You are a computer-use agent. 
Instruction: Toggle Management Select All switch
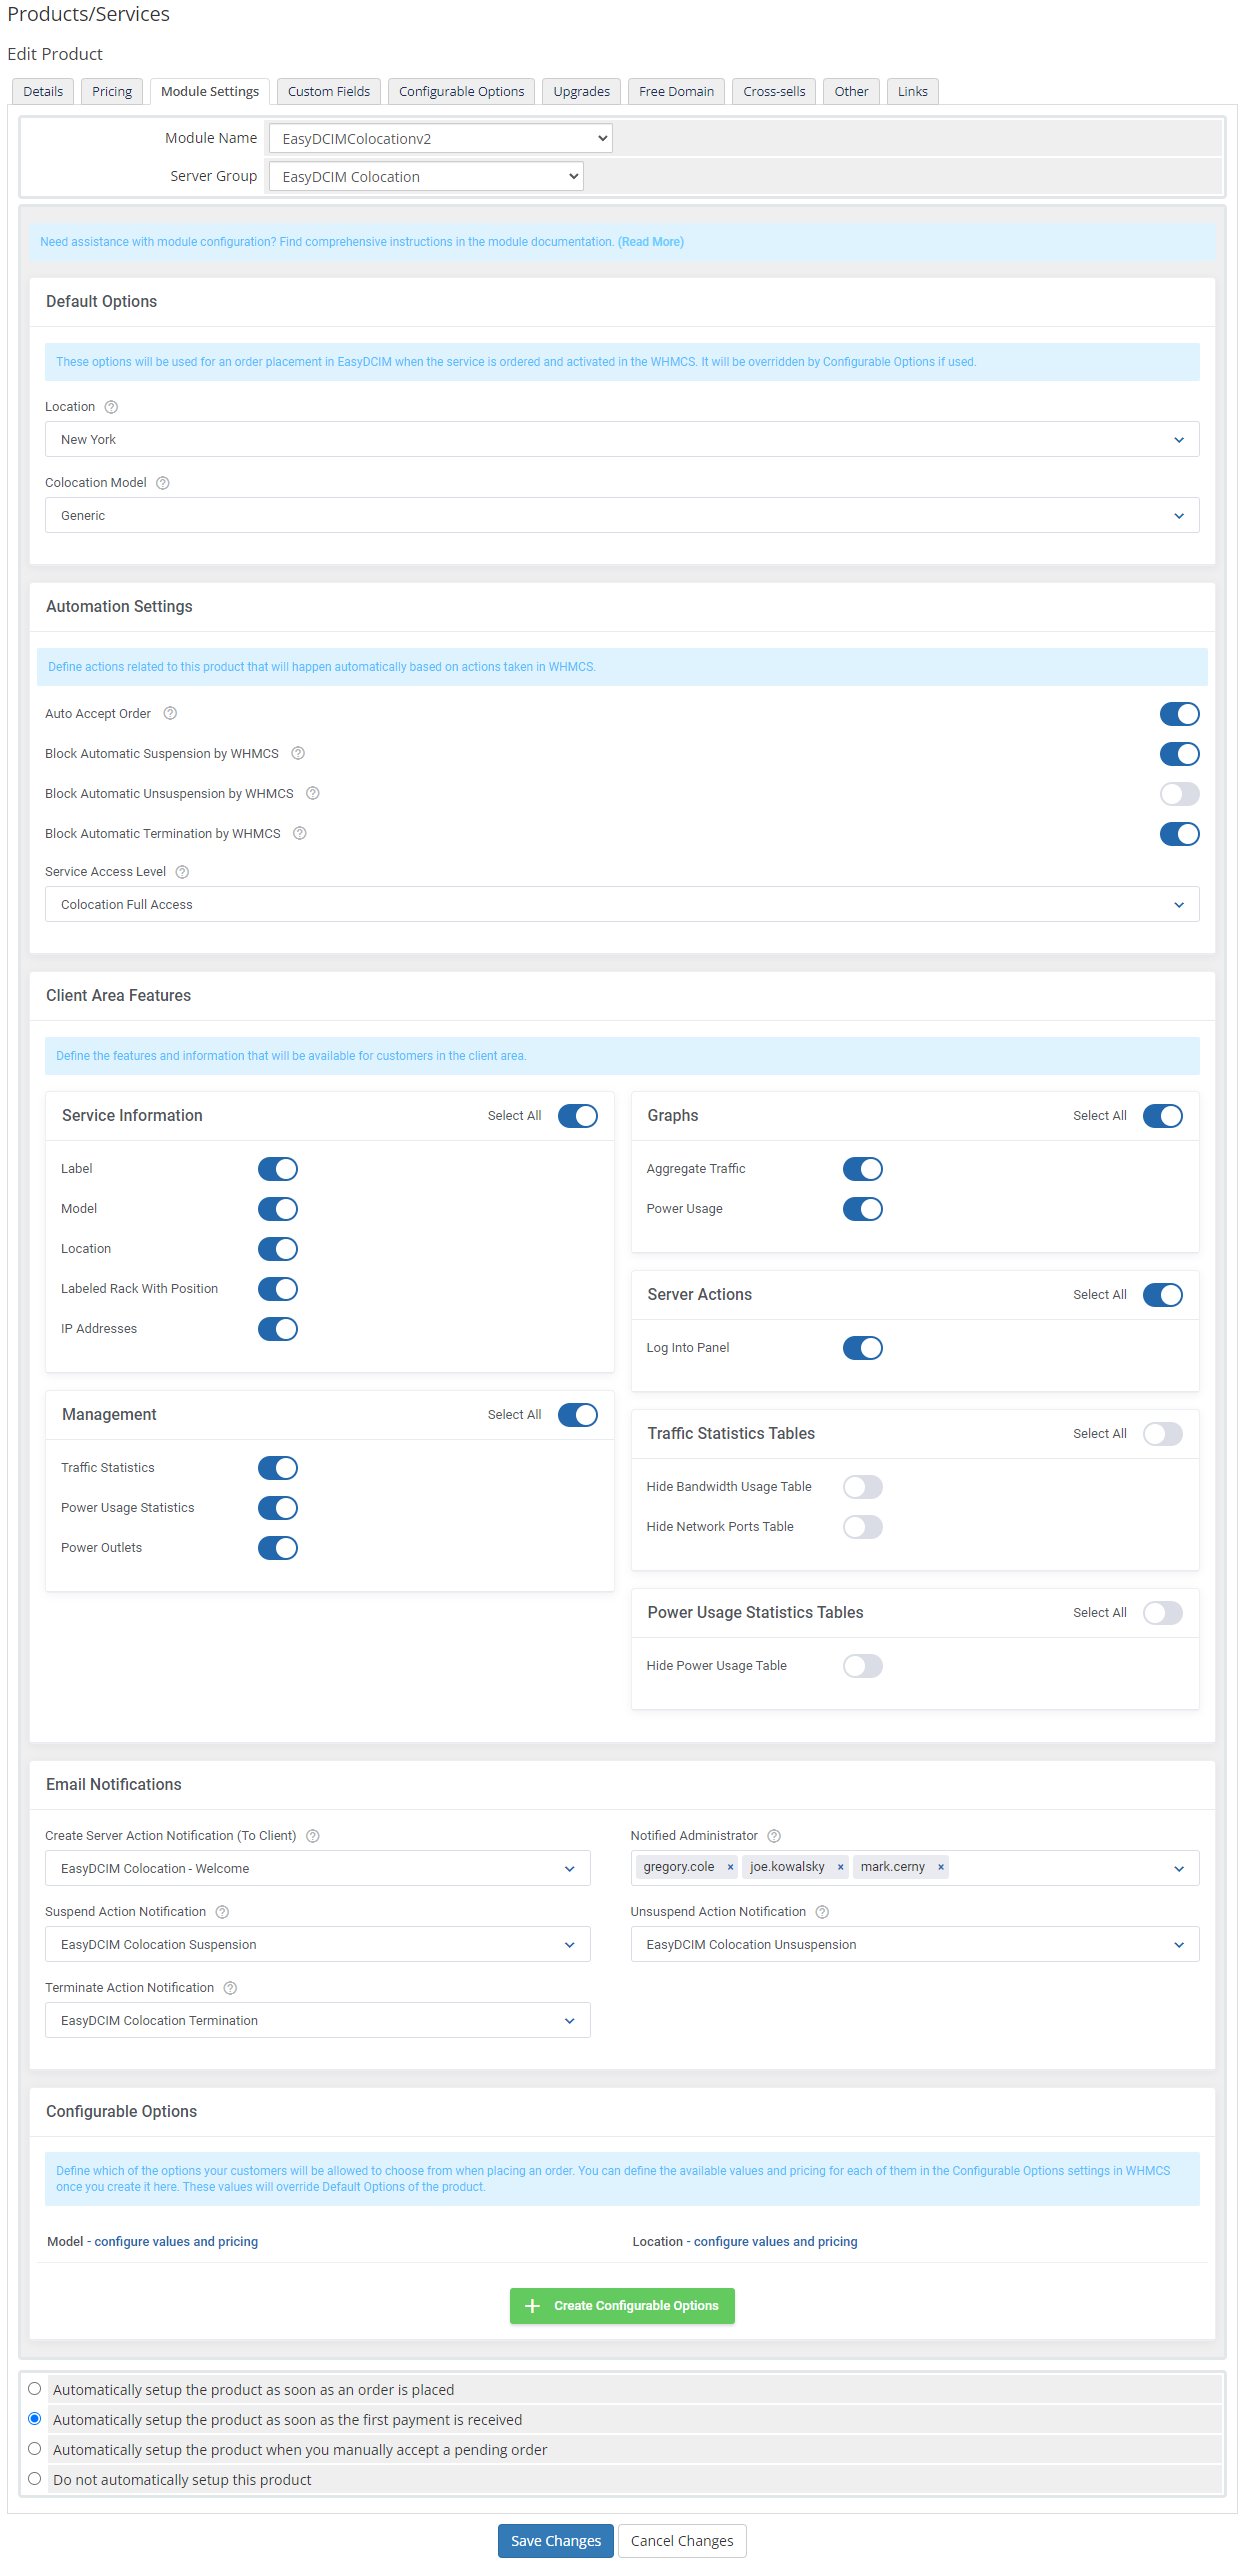[x=577, y=1415]
